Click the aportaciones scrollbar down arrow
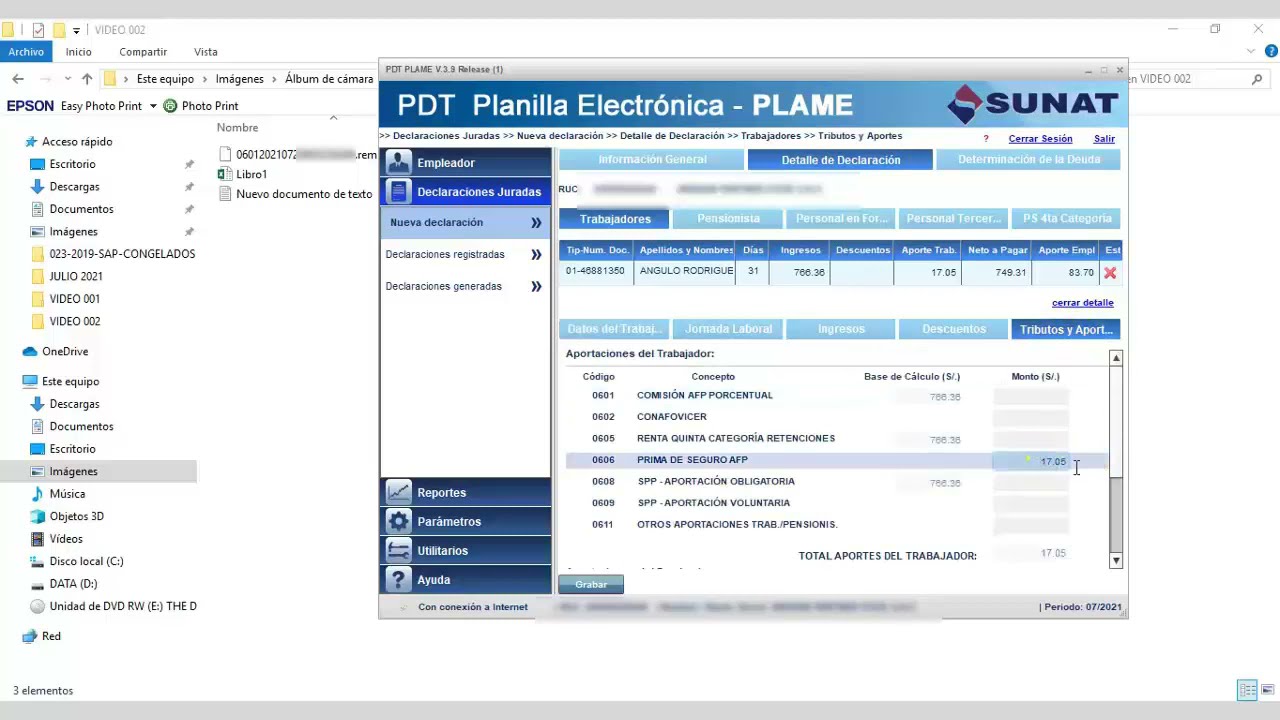The height and width of the screenshot is (720, 1280). [x=1116, y=561]
